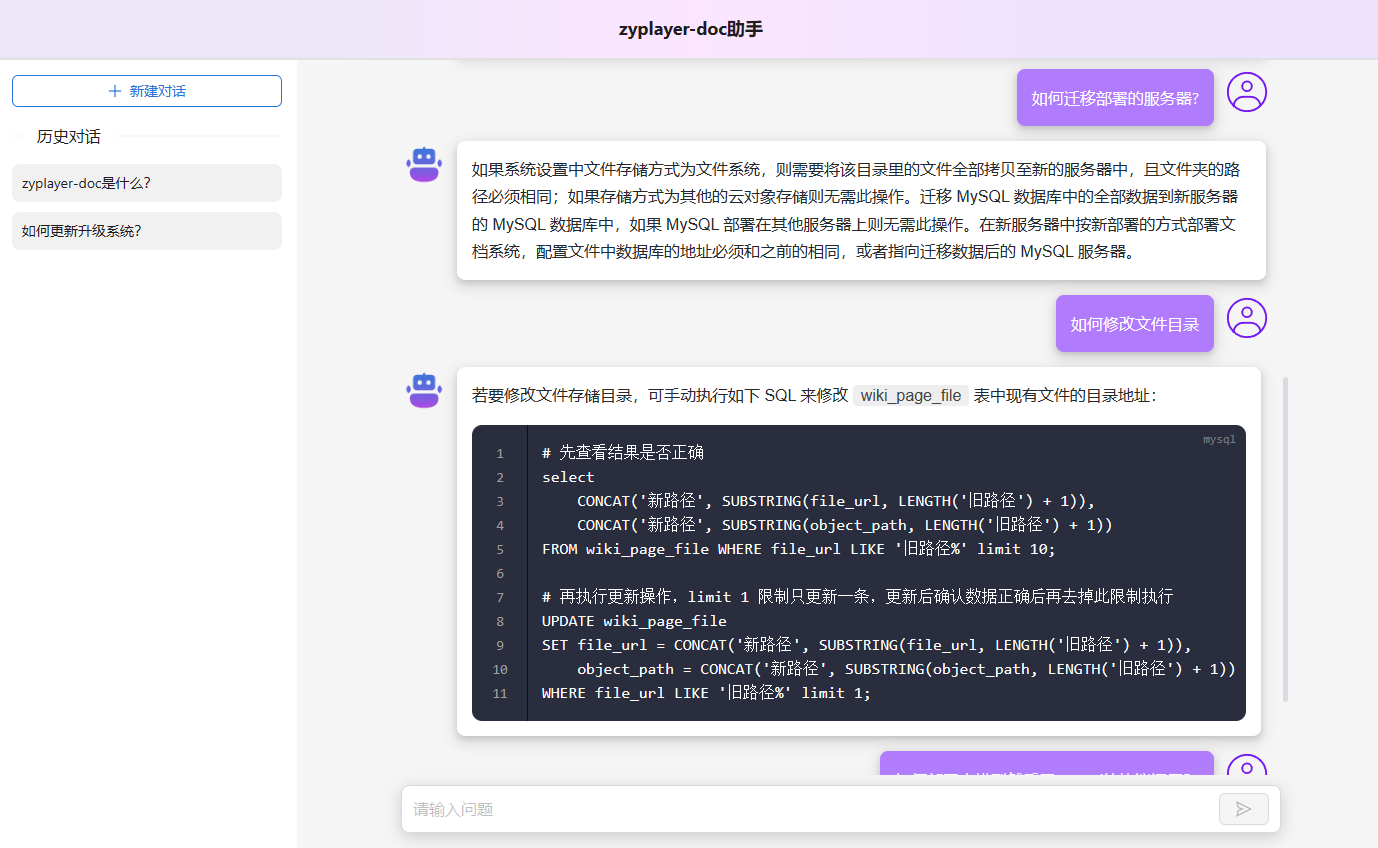The height and width of the screenshot is (848, 1378).
Task: Click the send arrow button
Action: click(x=1244, y=809)
